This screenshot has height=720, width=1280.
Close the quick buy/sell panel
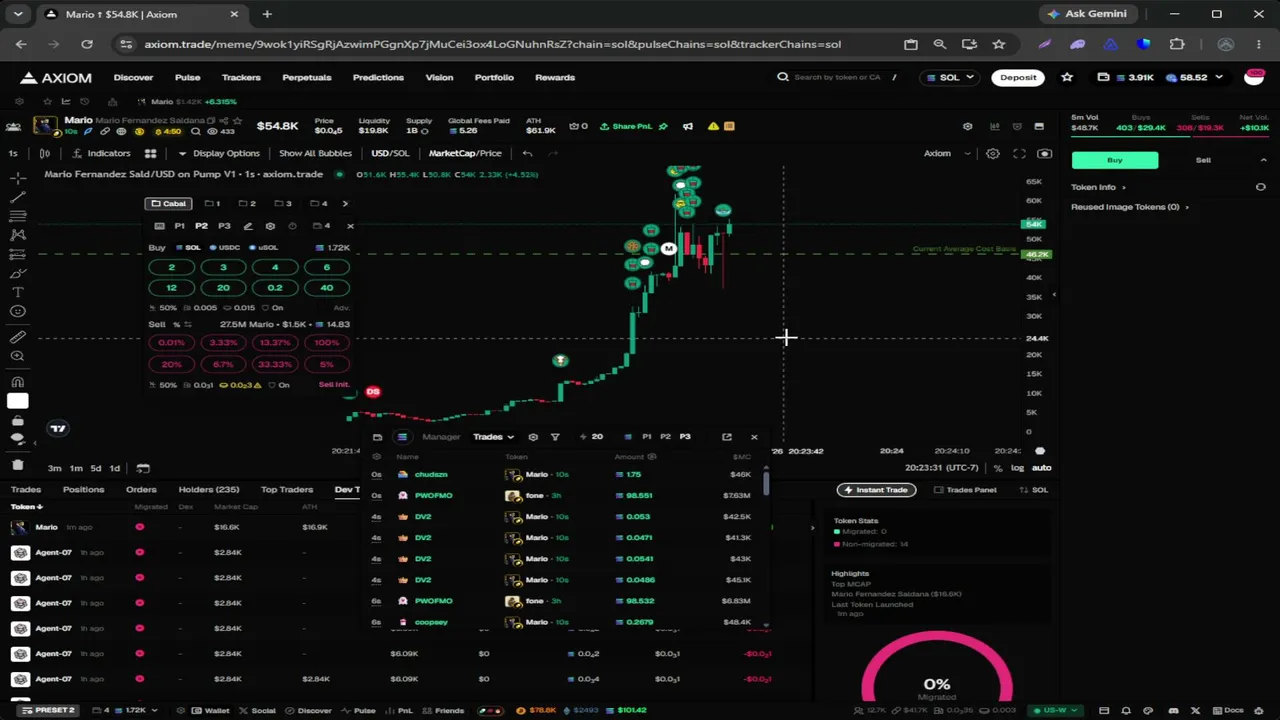tap(350, 226)
